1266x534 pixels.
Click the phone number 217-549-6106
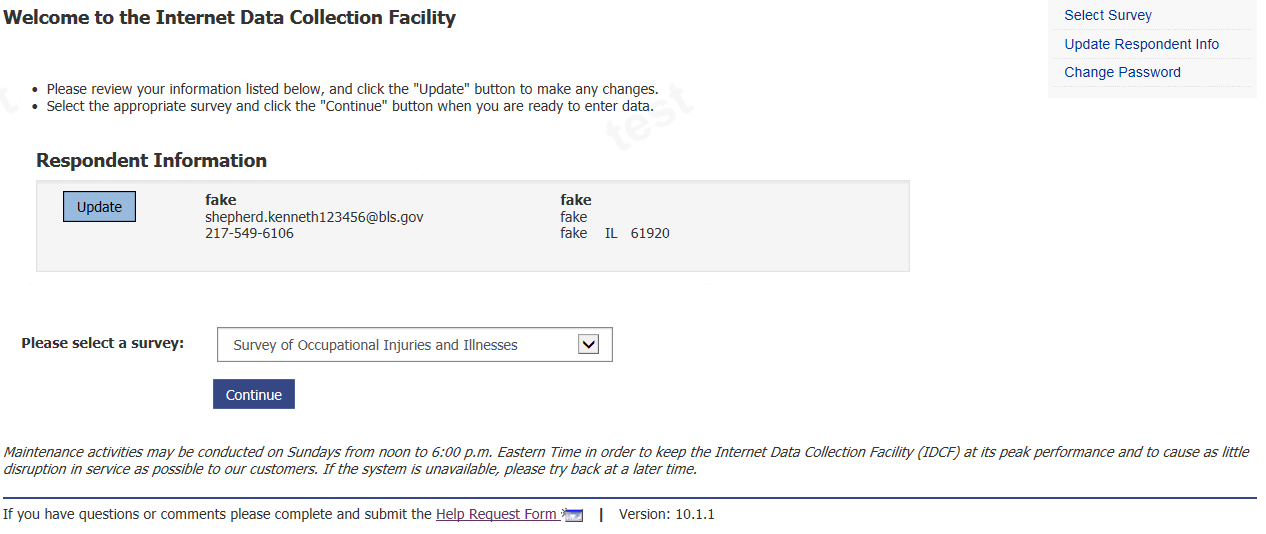pos(249,233)
